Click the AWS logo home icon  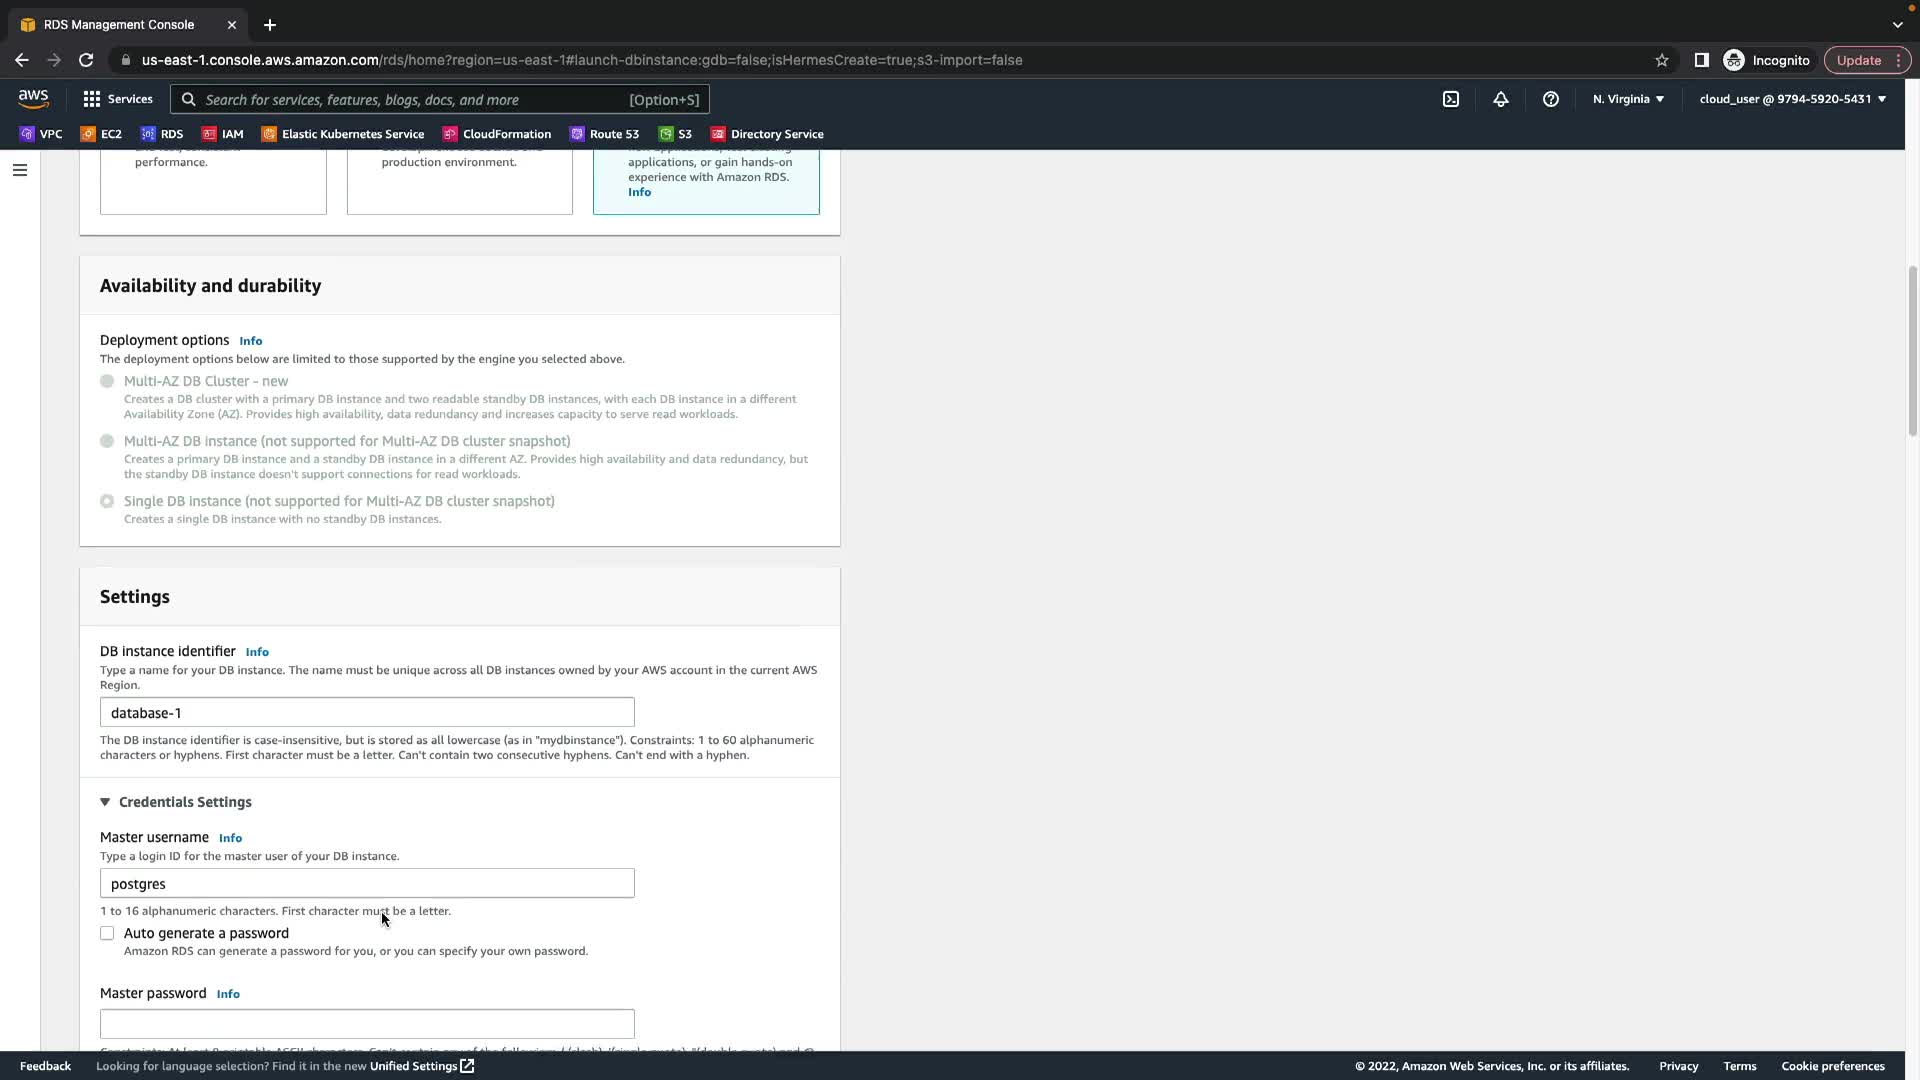[x=33, y=98]
